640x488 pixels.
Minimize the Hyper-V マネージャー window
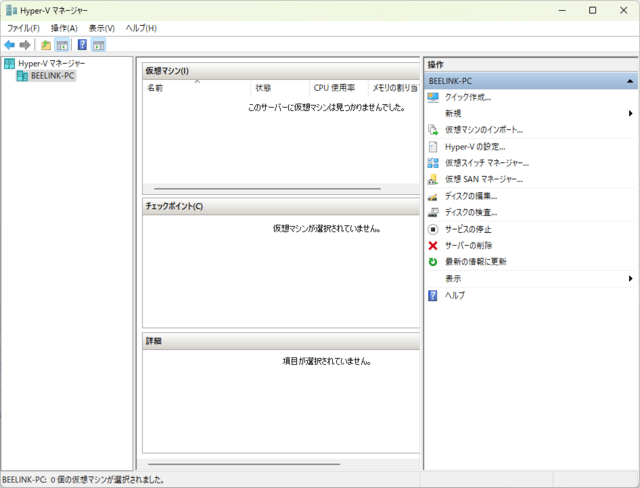(x=562, y=10)
